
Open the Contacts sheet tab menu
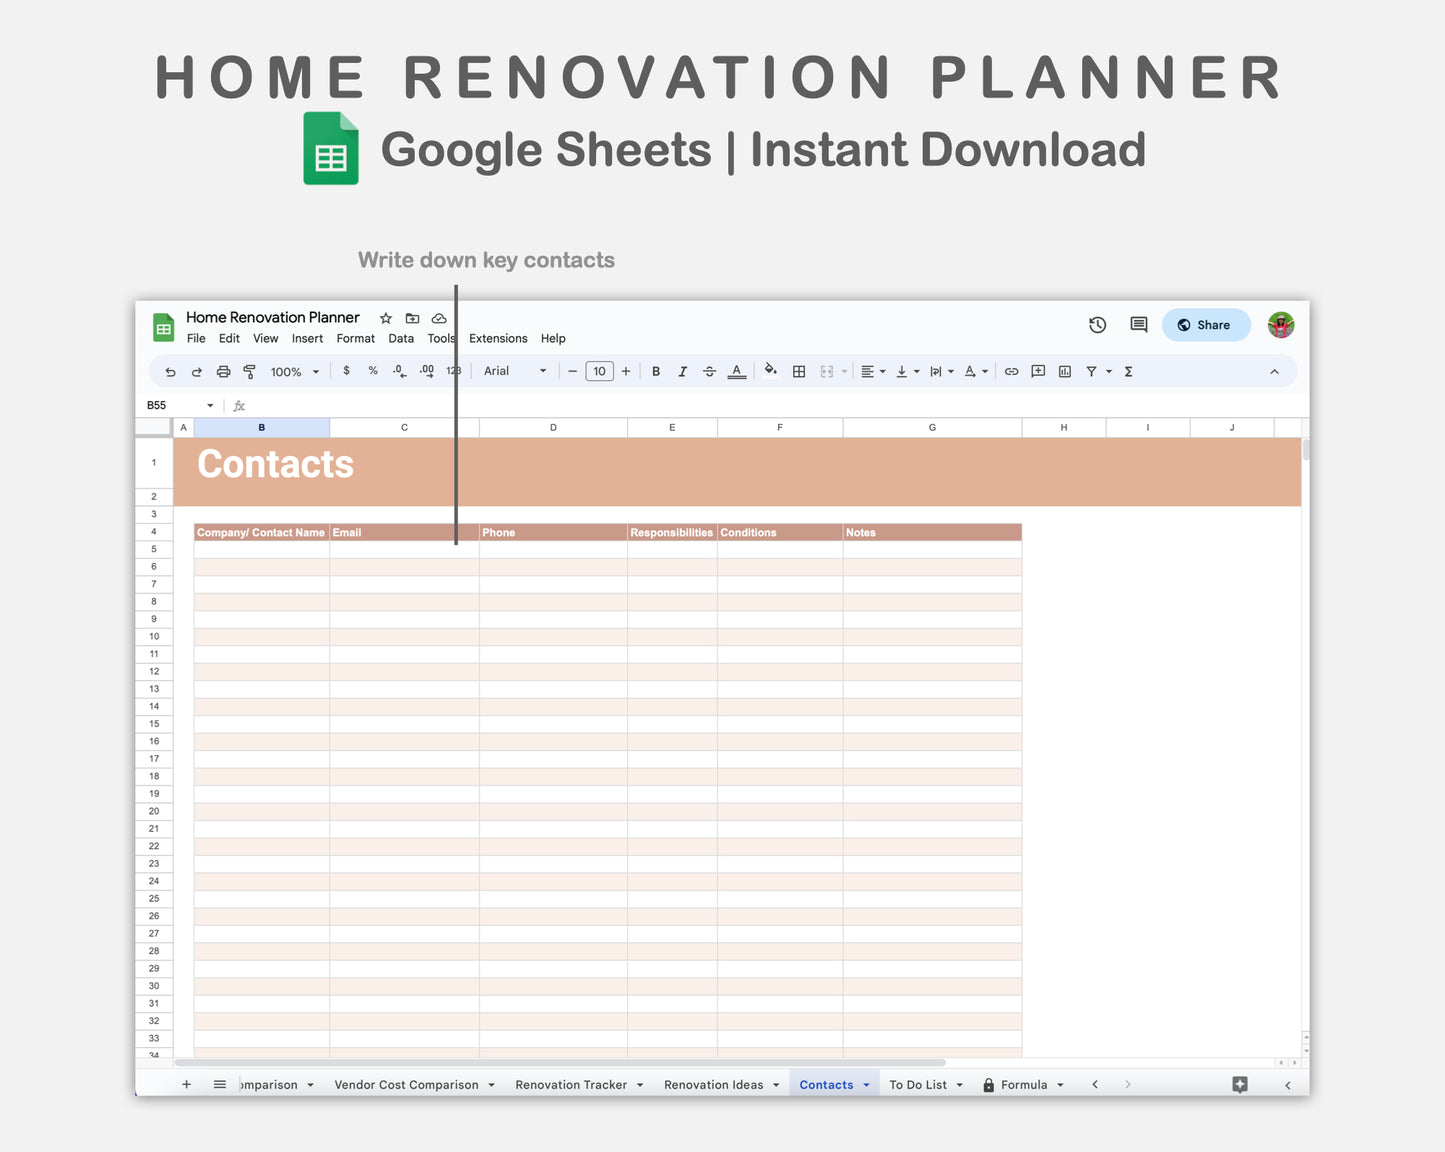pyautogui.click(x=866, y=1084)
